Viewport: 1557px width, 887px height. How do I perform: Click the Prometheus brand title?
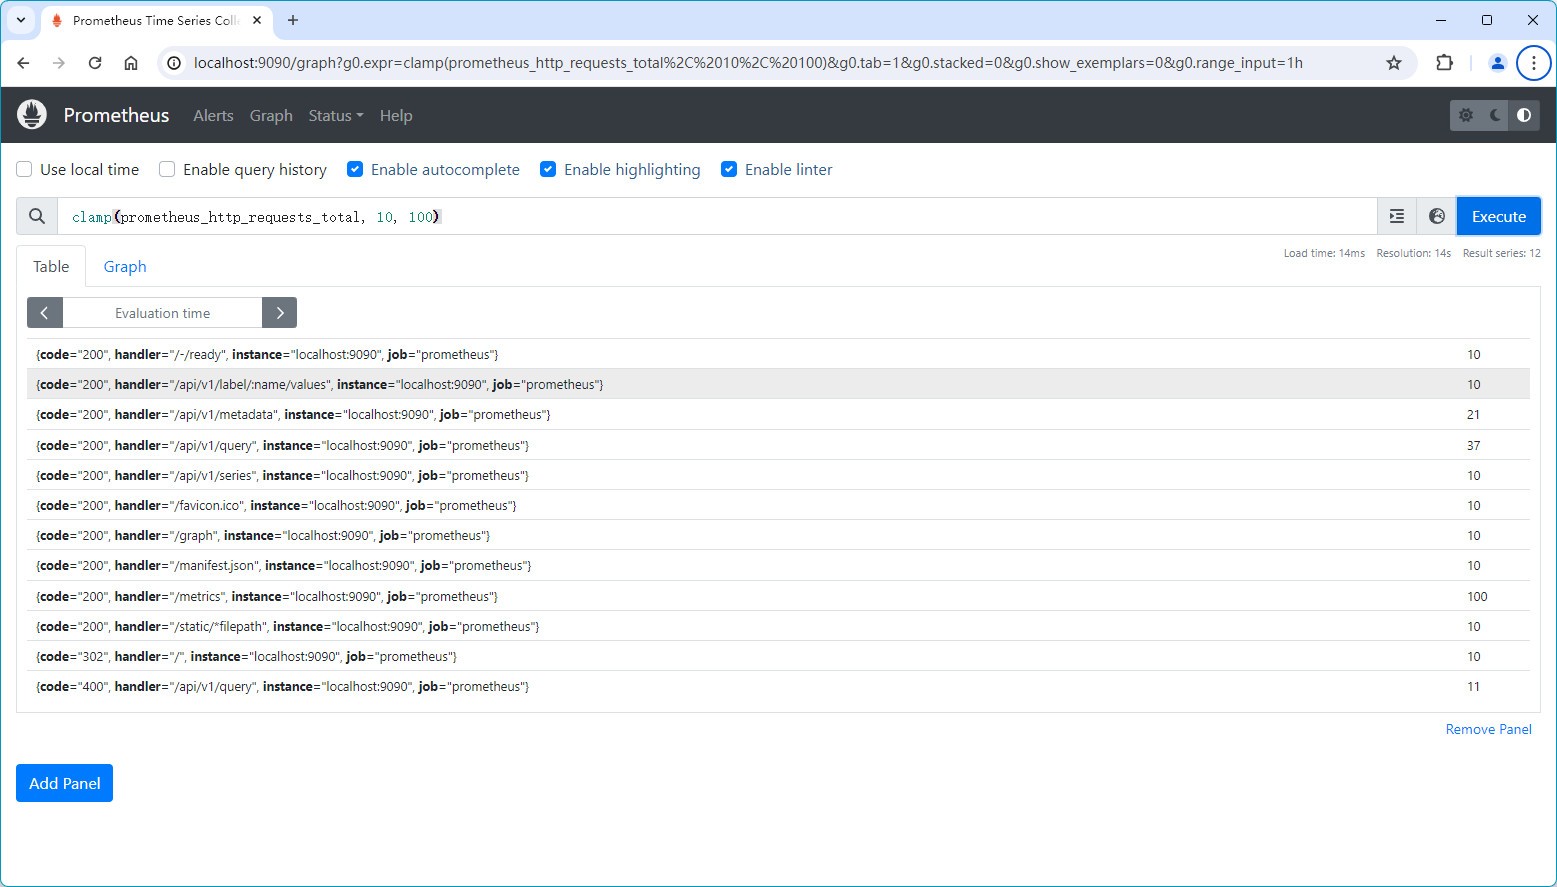click(116, 115)
